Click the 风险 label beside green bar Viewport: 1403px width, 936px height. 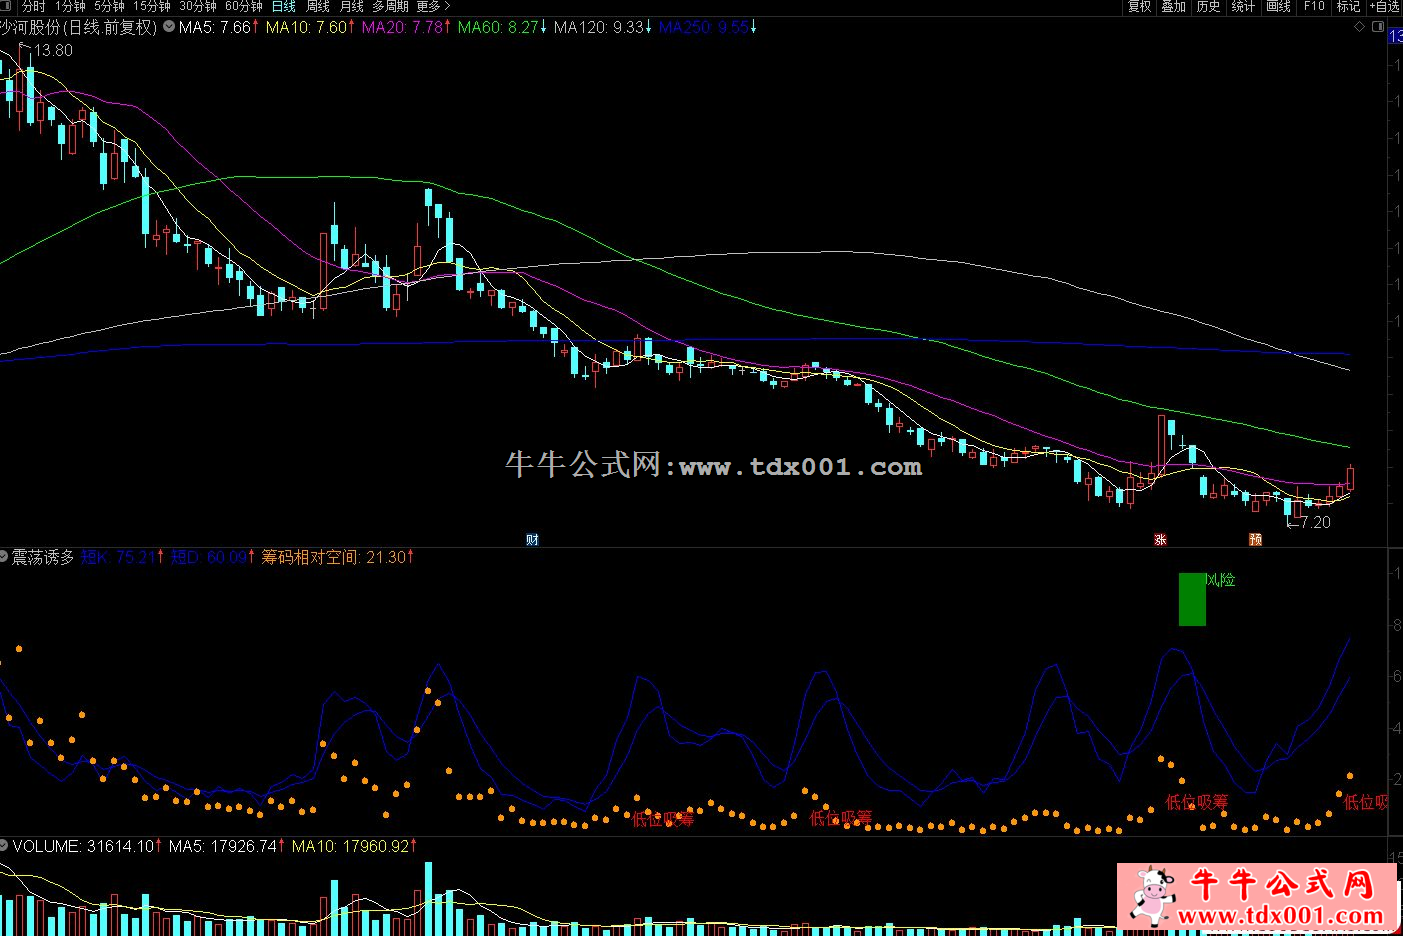[x=1221, y=580]
